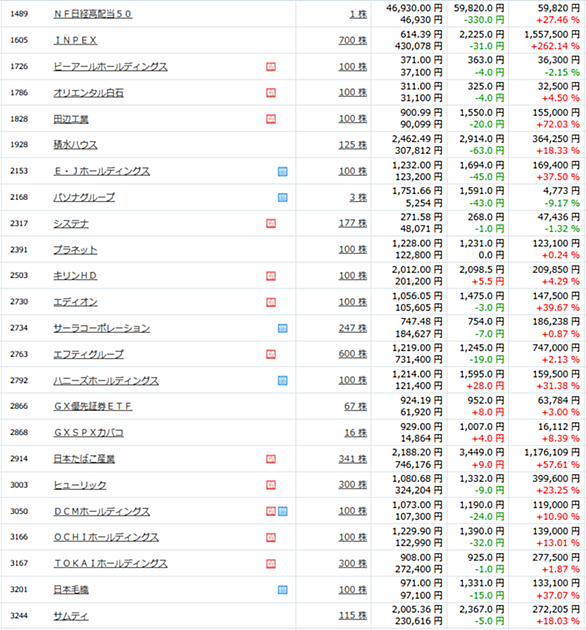Open the GXSPXカバコ link
Viewport: 586px width, 630px height.
[88, 433]
